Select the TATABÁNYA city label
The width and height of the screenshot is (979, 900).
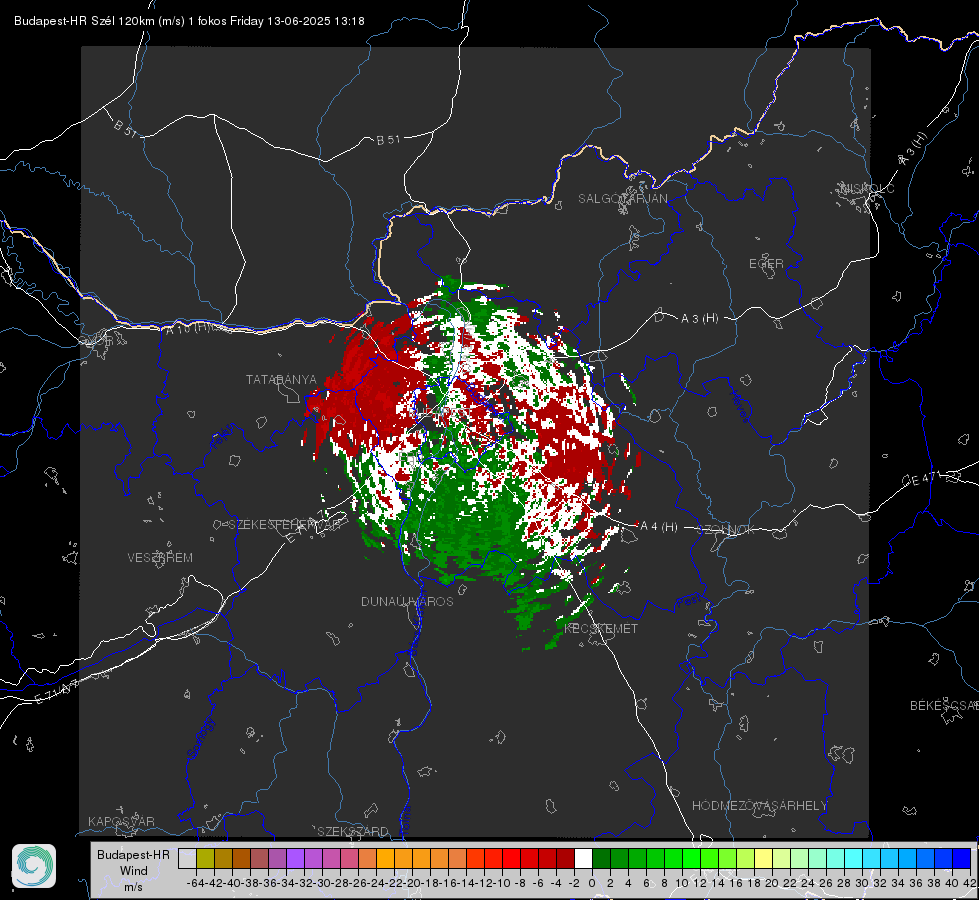(281, 380)
